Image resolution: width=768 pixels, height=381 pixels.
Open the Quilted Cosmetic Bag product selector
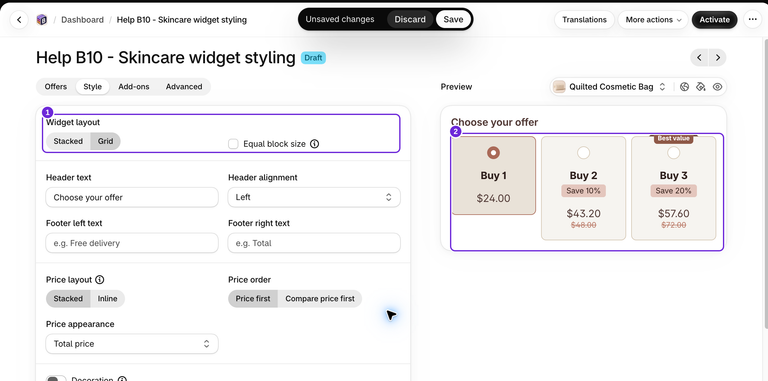[610, 87]
